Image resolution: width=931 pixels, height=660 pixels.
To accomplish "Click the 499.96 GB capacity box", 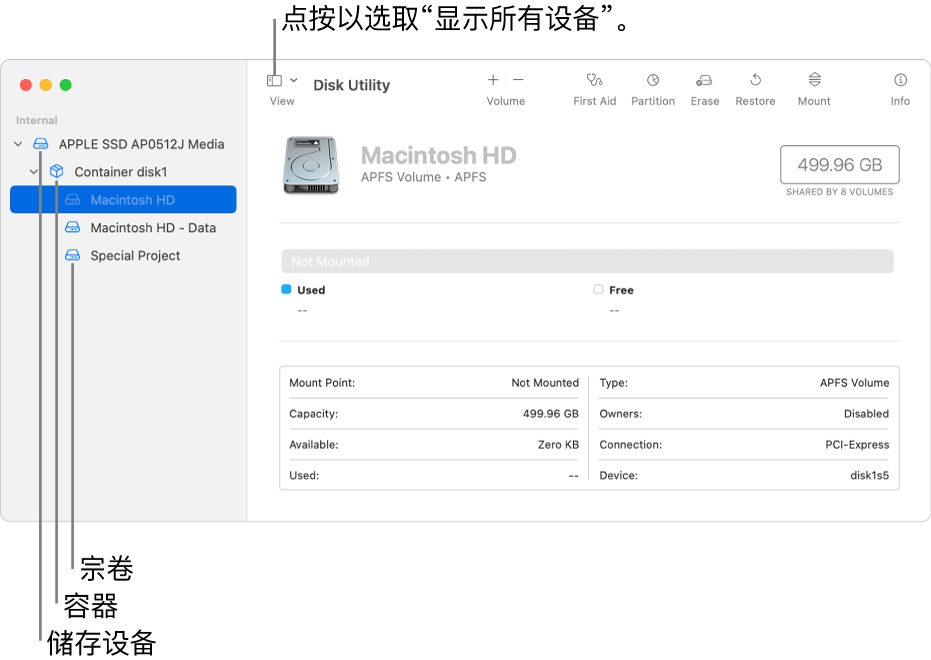I will (x=840, y=164).
